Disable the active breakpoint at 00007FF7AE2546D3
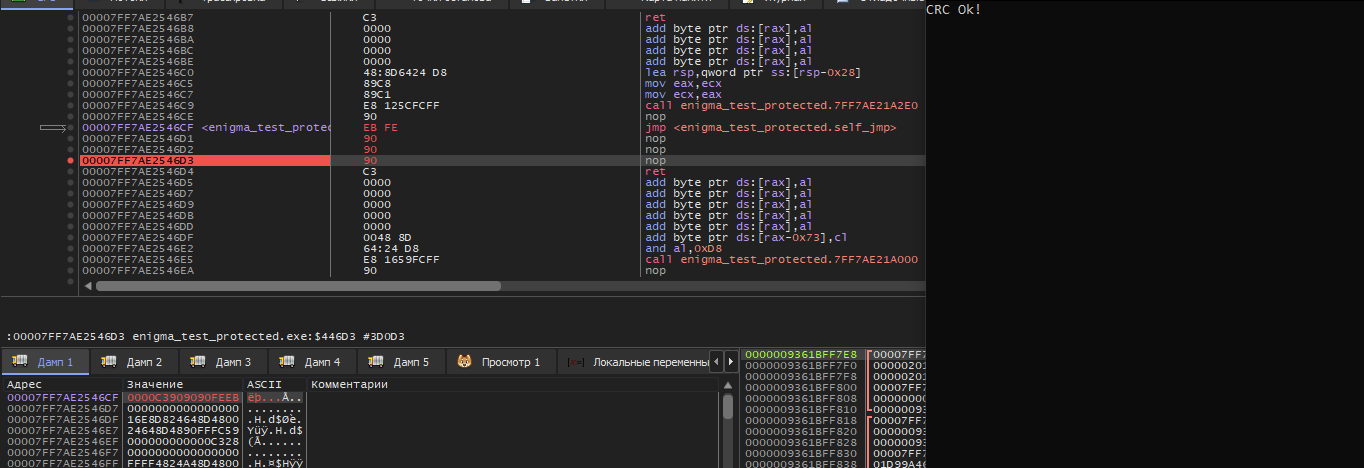The height and width of the screenshot is (468, 1364). click(69, 160)
